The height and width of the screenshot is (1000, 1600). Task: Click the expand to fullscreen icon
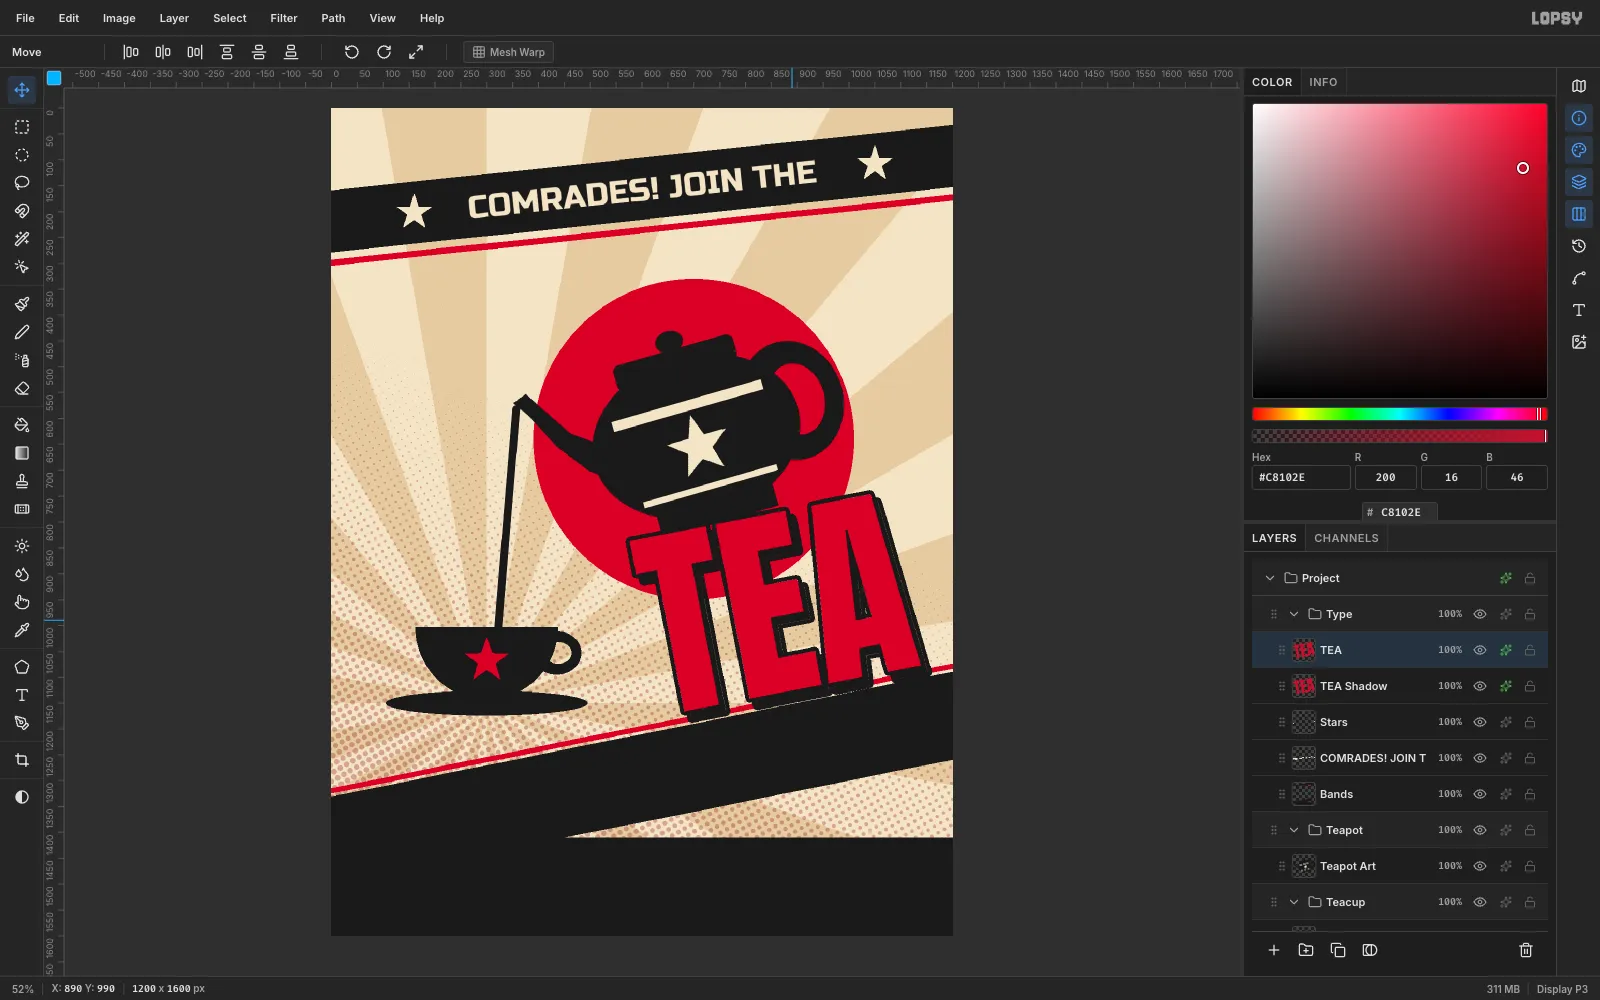[x=416, y=52]
